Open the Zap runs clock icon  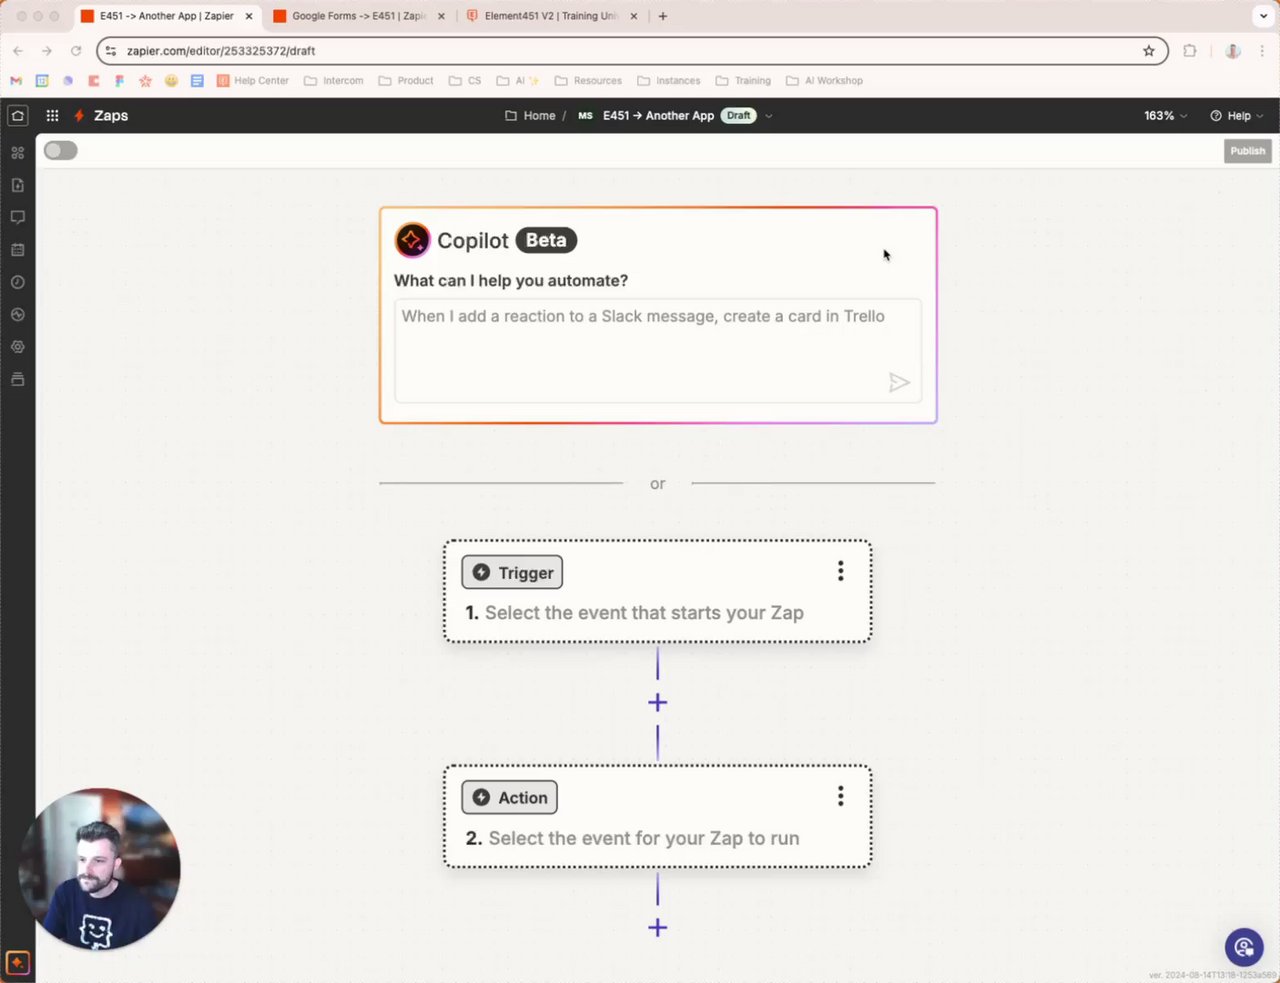(17, 282)
